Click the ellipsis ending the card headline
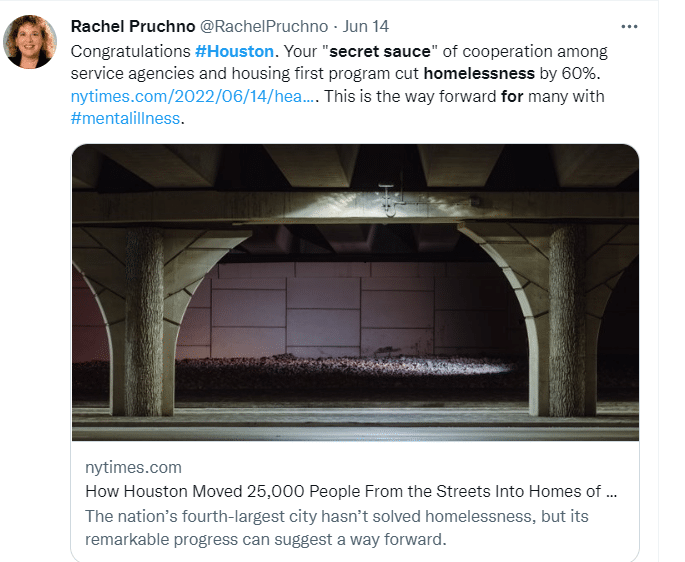The image size is (685, 562). (x=611, y=491)
